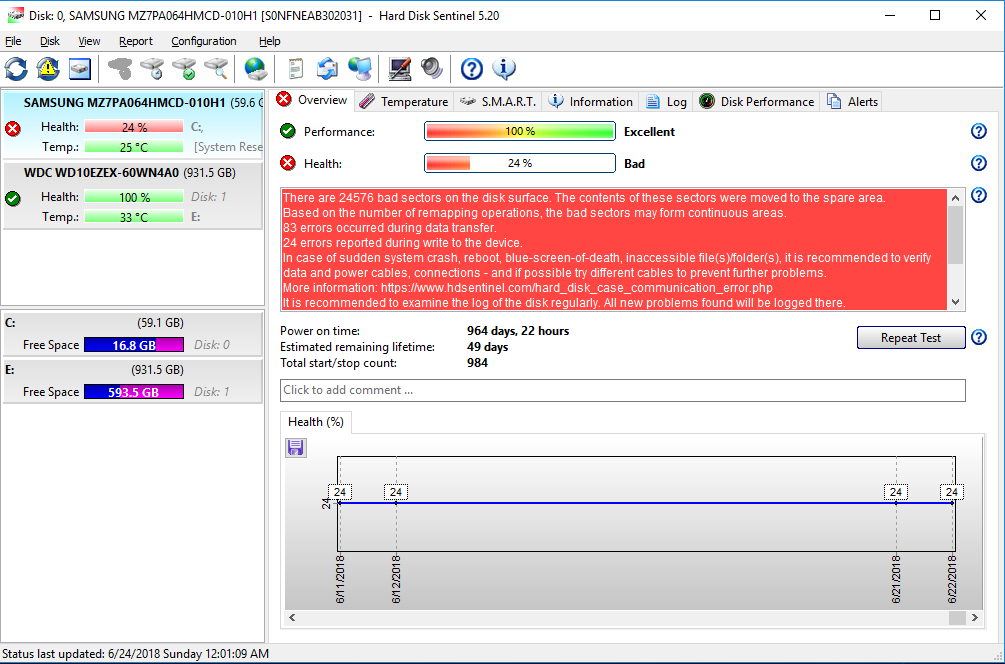Click the 6/12/2018 data point on graph
The width and height of the screenshot is (1005, 664).
pyautogui.click(x=396, y=503)
